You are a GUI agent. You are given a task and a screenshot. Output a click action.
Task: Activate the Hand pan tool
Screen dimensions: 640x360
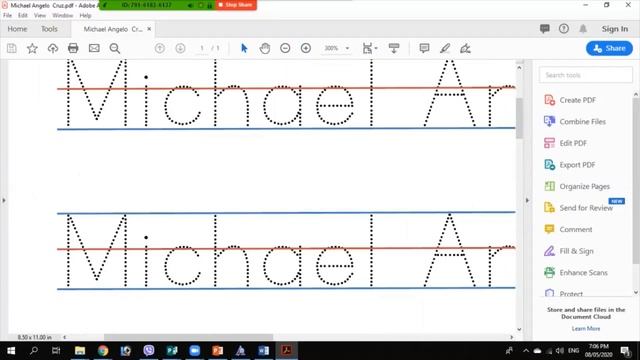coord(265,48)
